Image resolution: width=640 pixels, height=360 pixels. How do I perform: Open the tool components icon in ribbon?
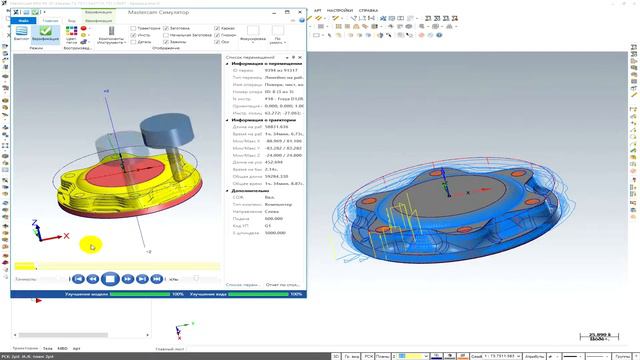(111, 31)
